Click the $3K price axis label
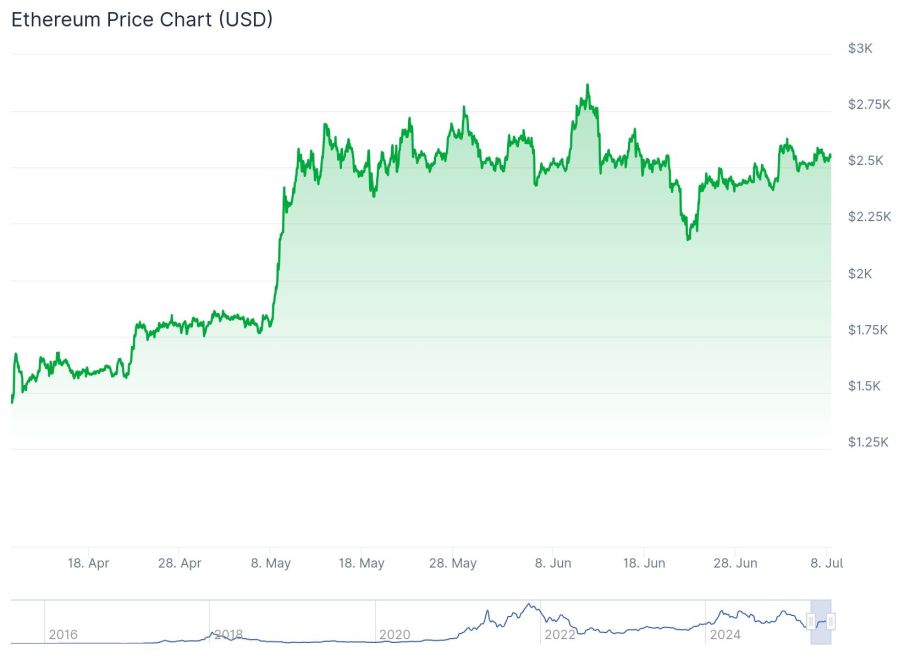 tap(859, 48)
